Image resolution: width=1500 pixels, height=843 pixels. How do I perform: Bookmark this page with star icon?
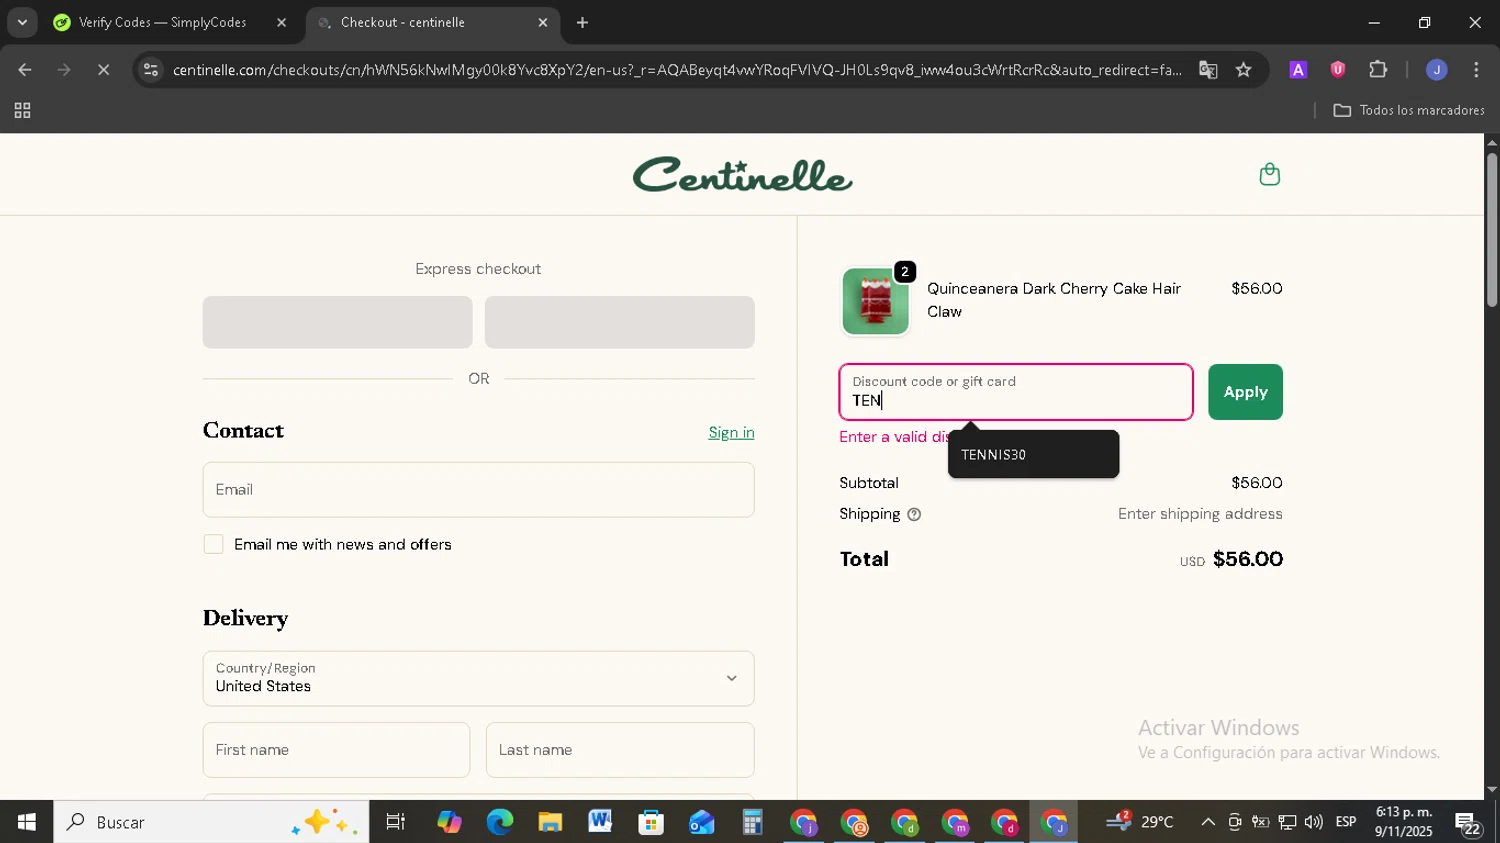coord(1243,70)
